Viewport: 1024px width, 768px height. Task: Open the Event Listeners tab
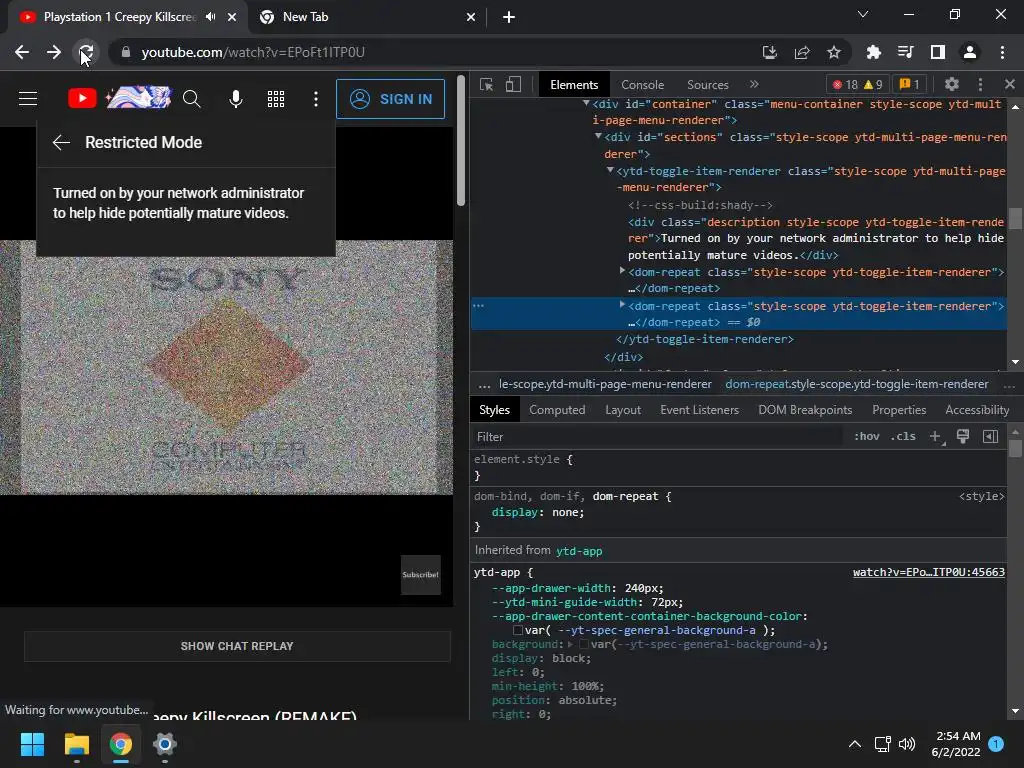point(699,410)
